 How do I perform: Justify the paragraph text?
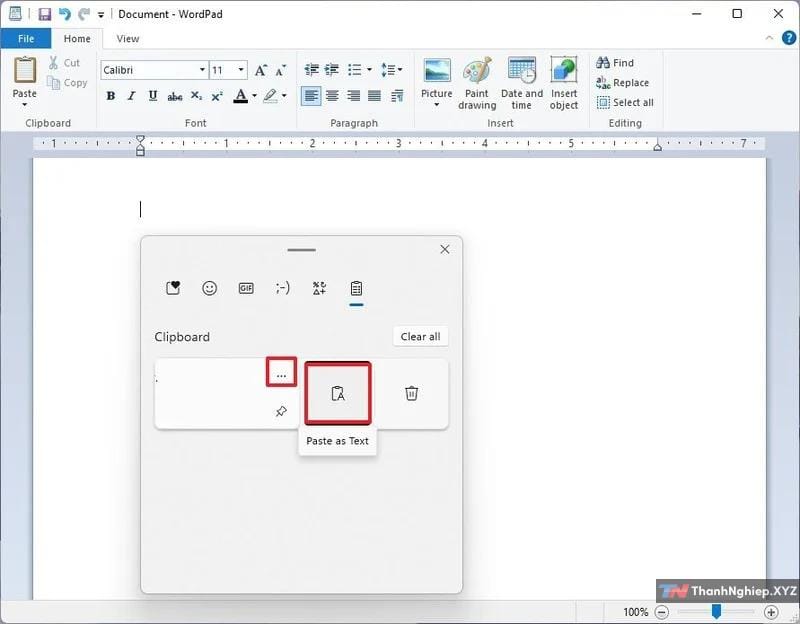374,95
